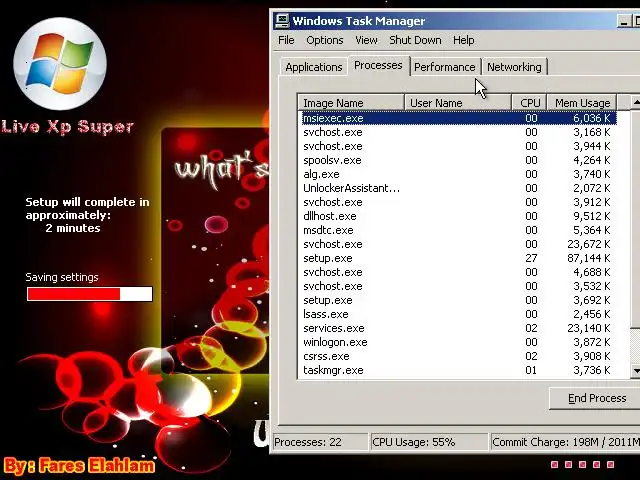Select the alg.exe process

point(459,174)
